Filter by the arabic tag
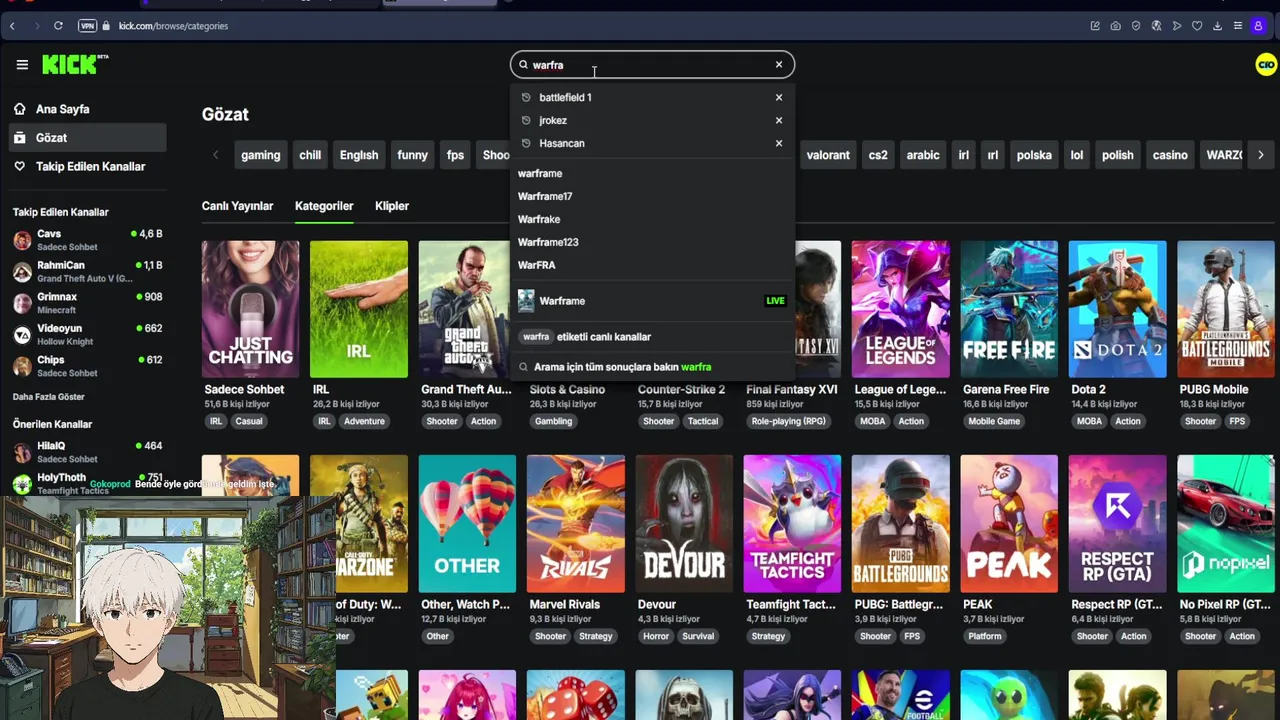Image resolution: width=1280 pixels, height=720 pixels. [x=923, y=155]
